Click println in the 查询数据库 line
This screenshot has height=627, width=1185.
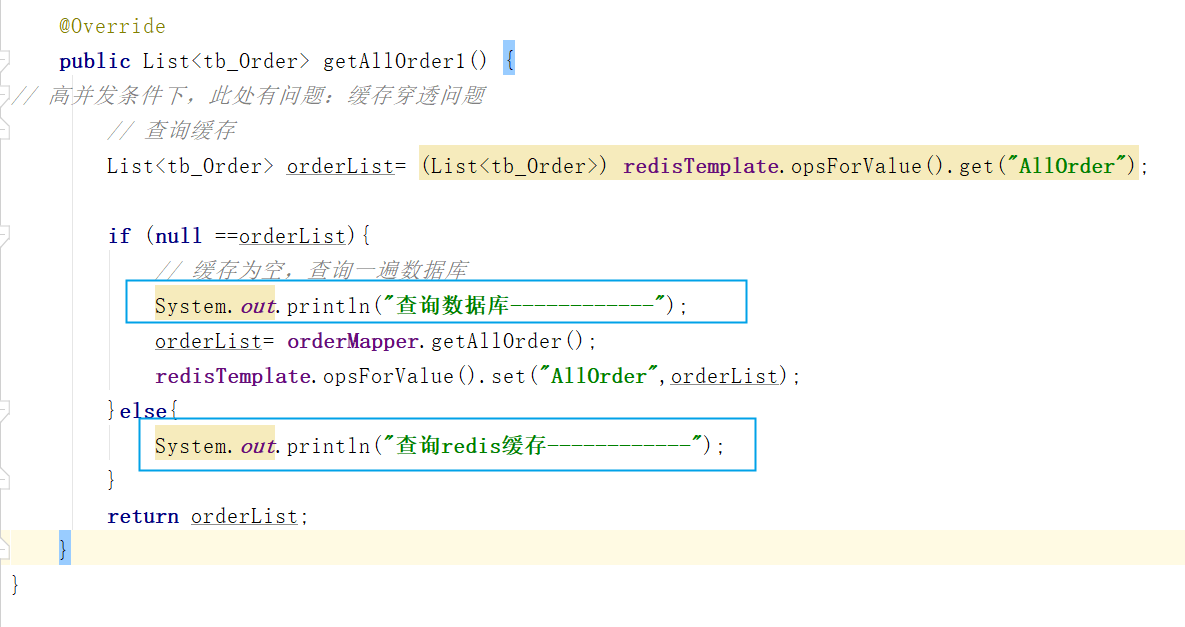(328, 306)
